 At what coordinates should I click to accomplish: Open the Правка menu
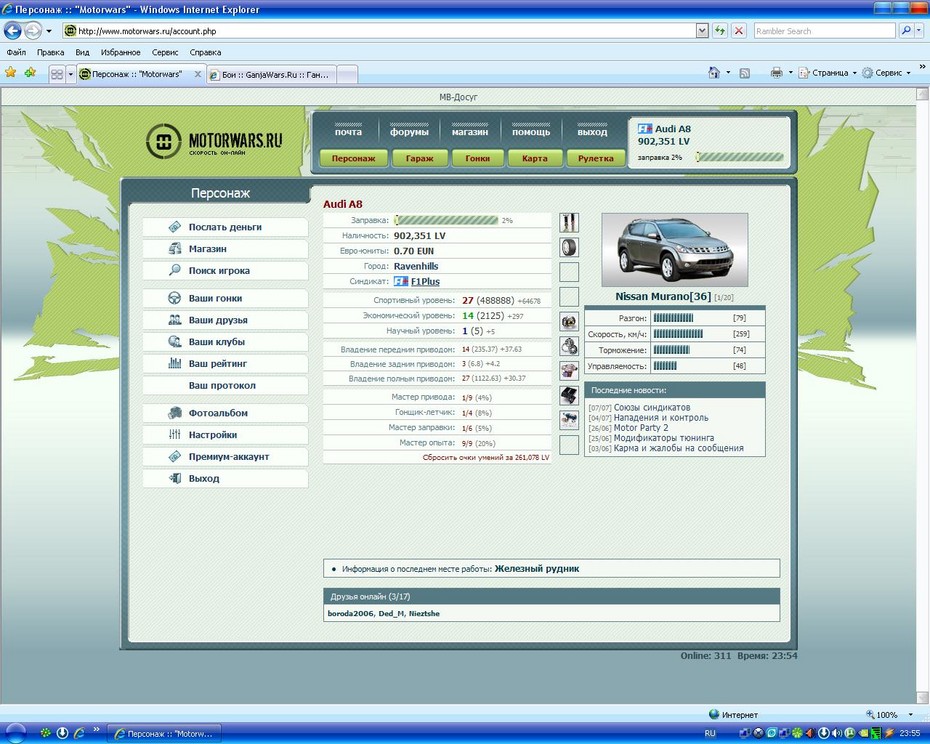[50, 52]
